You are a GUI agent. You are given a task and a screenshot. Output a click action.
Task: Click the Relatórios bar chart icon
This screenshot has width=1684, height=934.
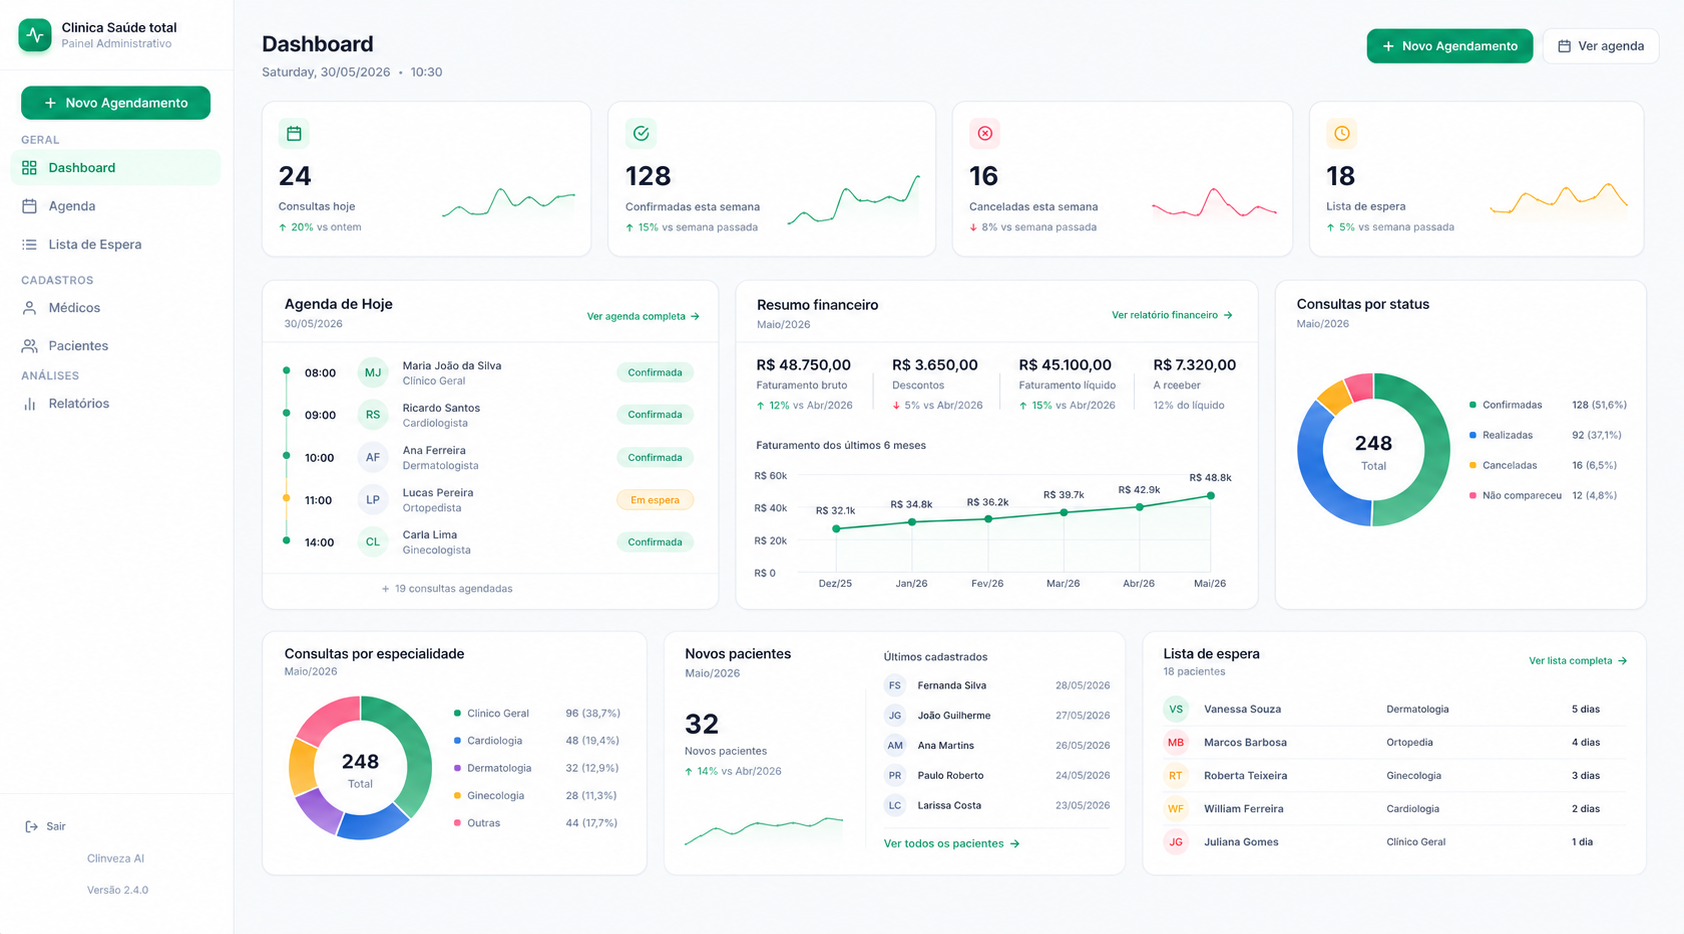[29, 404]
